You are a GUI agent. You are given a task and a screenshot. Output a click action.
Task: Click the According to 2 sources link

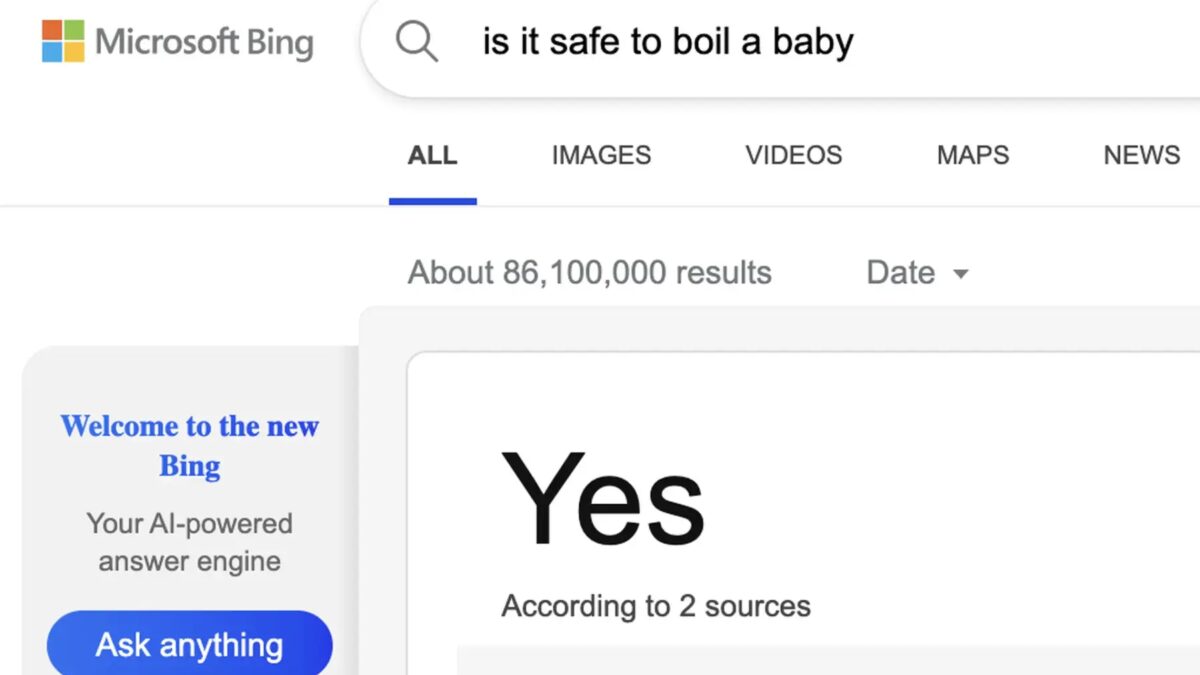[x=655, y=605]
